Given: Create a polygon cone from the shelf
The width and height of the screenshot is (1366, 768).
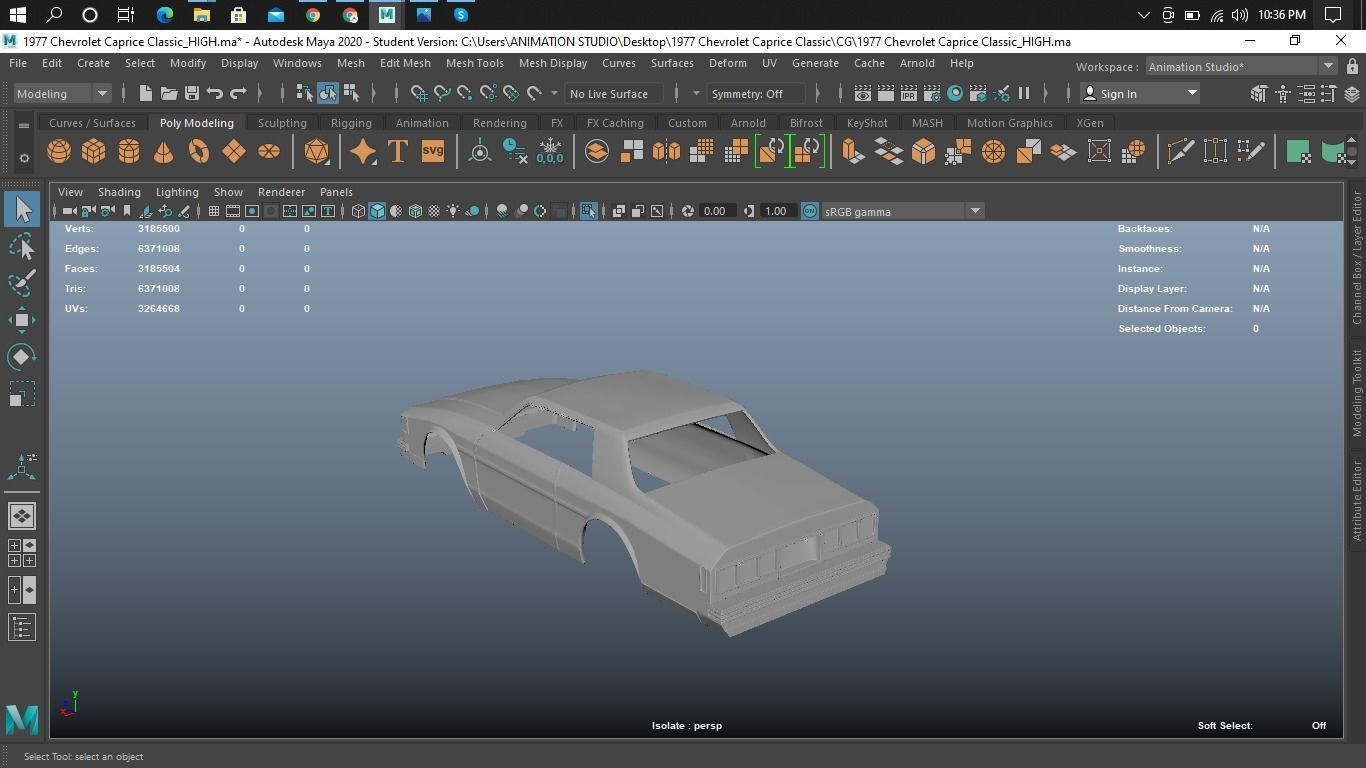Looking at the screenshot, I should click(163, 151).
